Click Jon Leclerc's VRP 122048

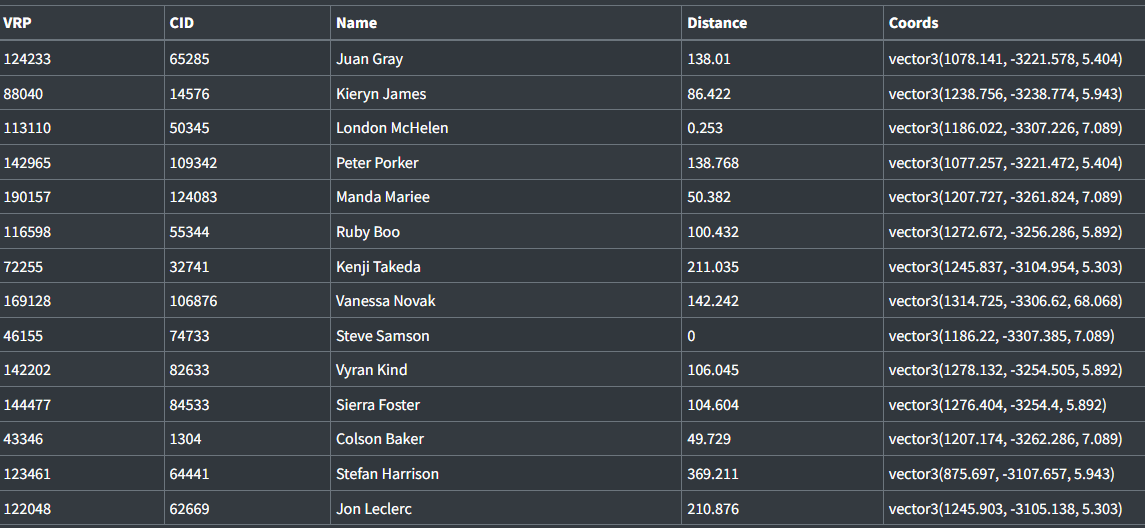click(27, 509)
